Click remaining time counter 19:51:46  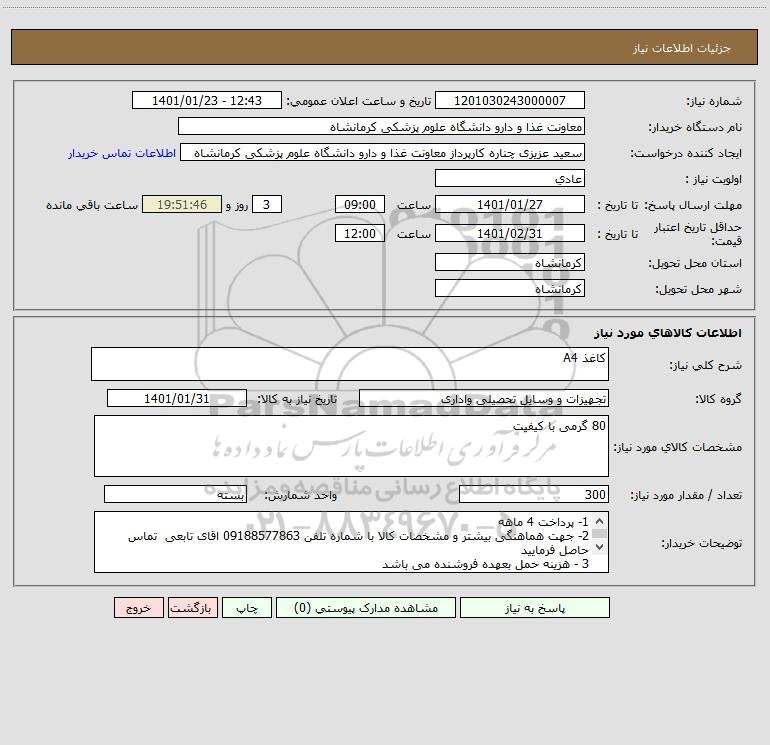tap(182, 204)
